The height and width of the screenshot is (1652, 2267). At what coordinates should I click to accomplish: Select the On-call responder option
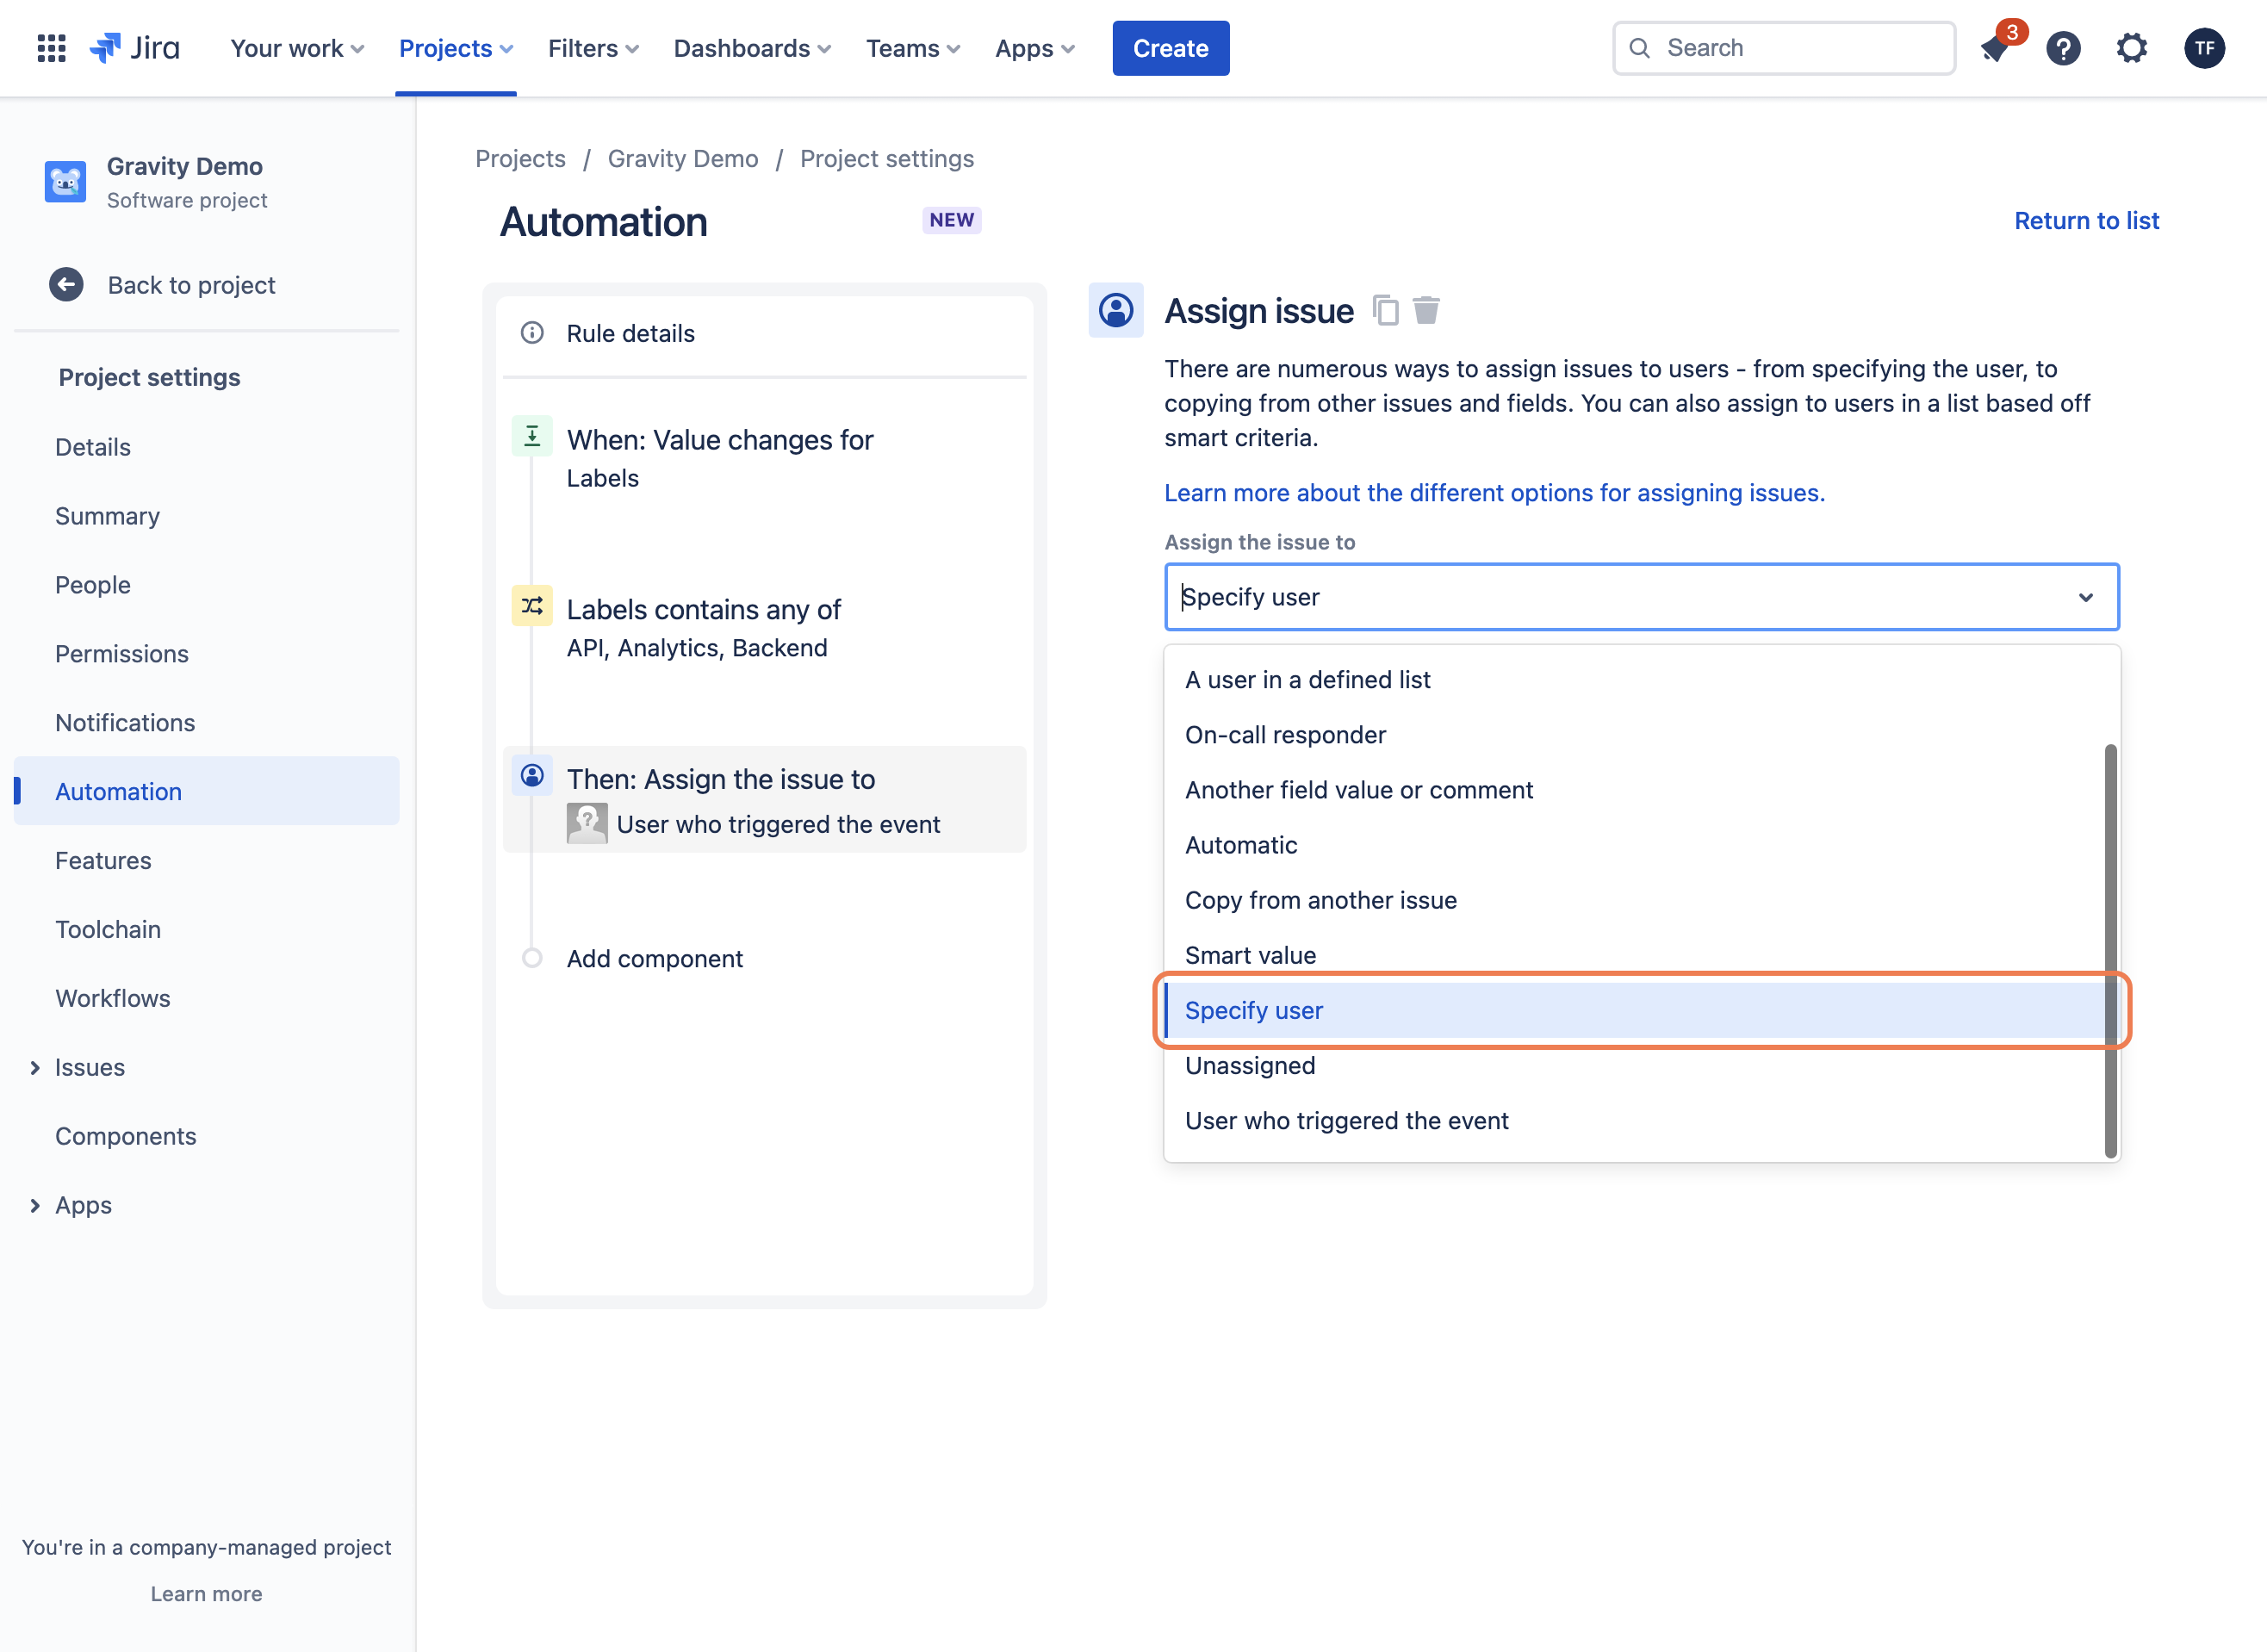tap(1636, 735)
